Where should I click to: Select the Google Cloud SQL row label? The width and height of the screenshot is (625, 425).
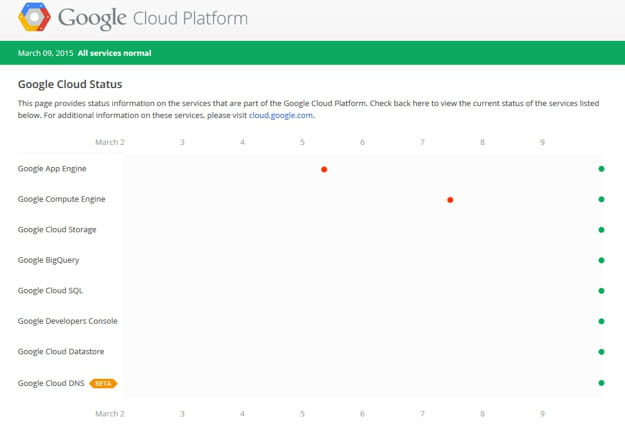click(50, 291)
